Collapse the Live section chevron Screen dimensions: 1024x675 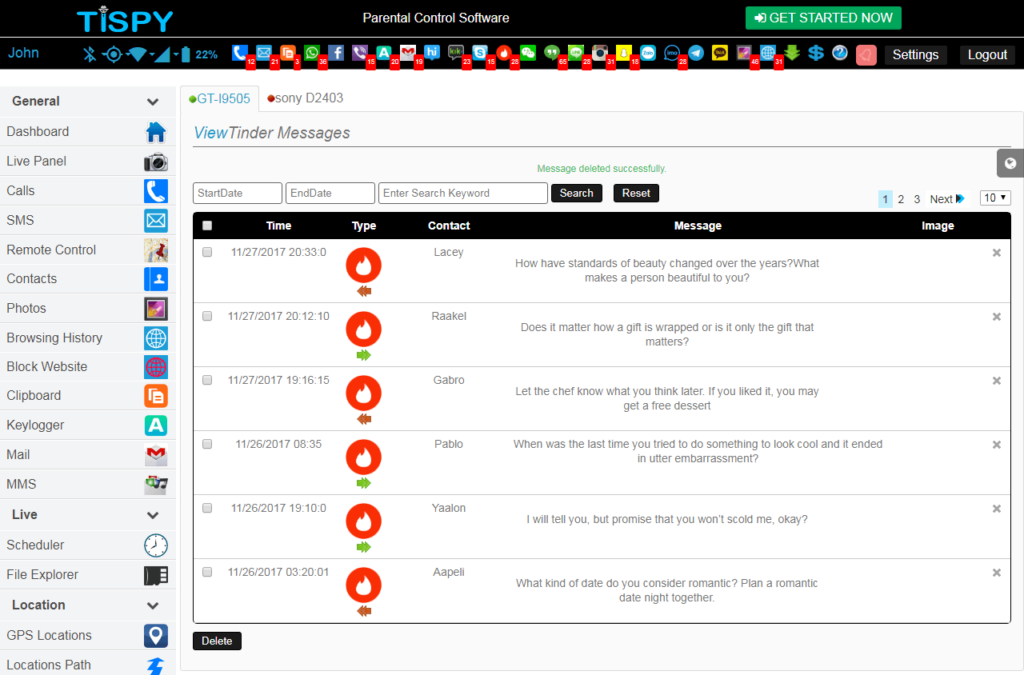[153, 515]
